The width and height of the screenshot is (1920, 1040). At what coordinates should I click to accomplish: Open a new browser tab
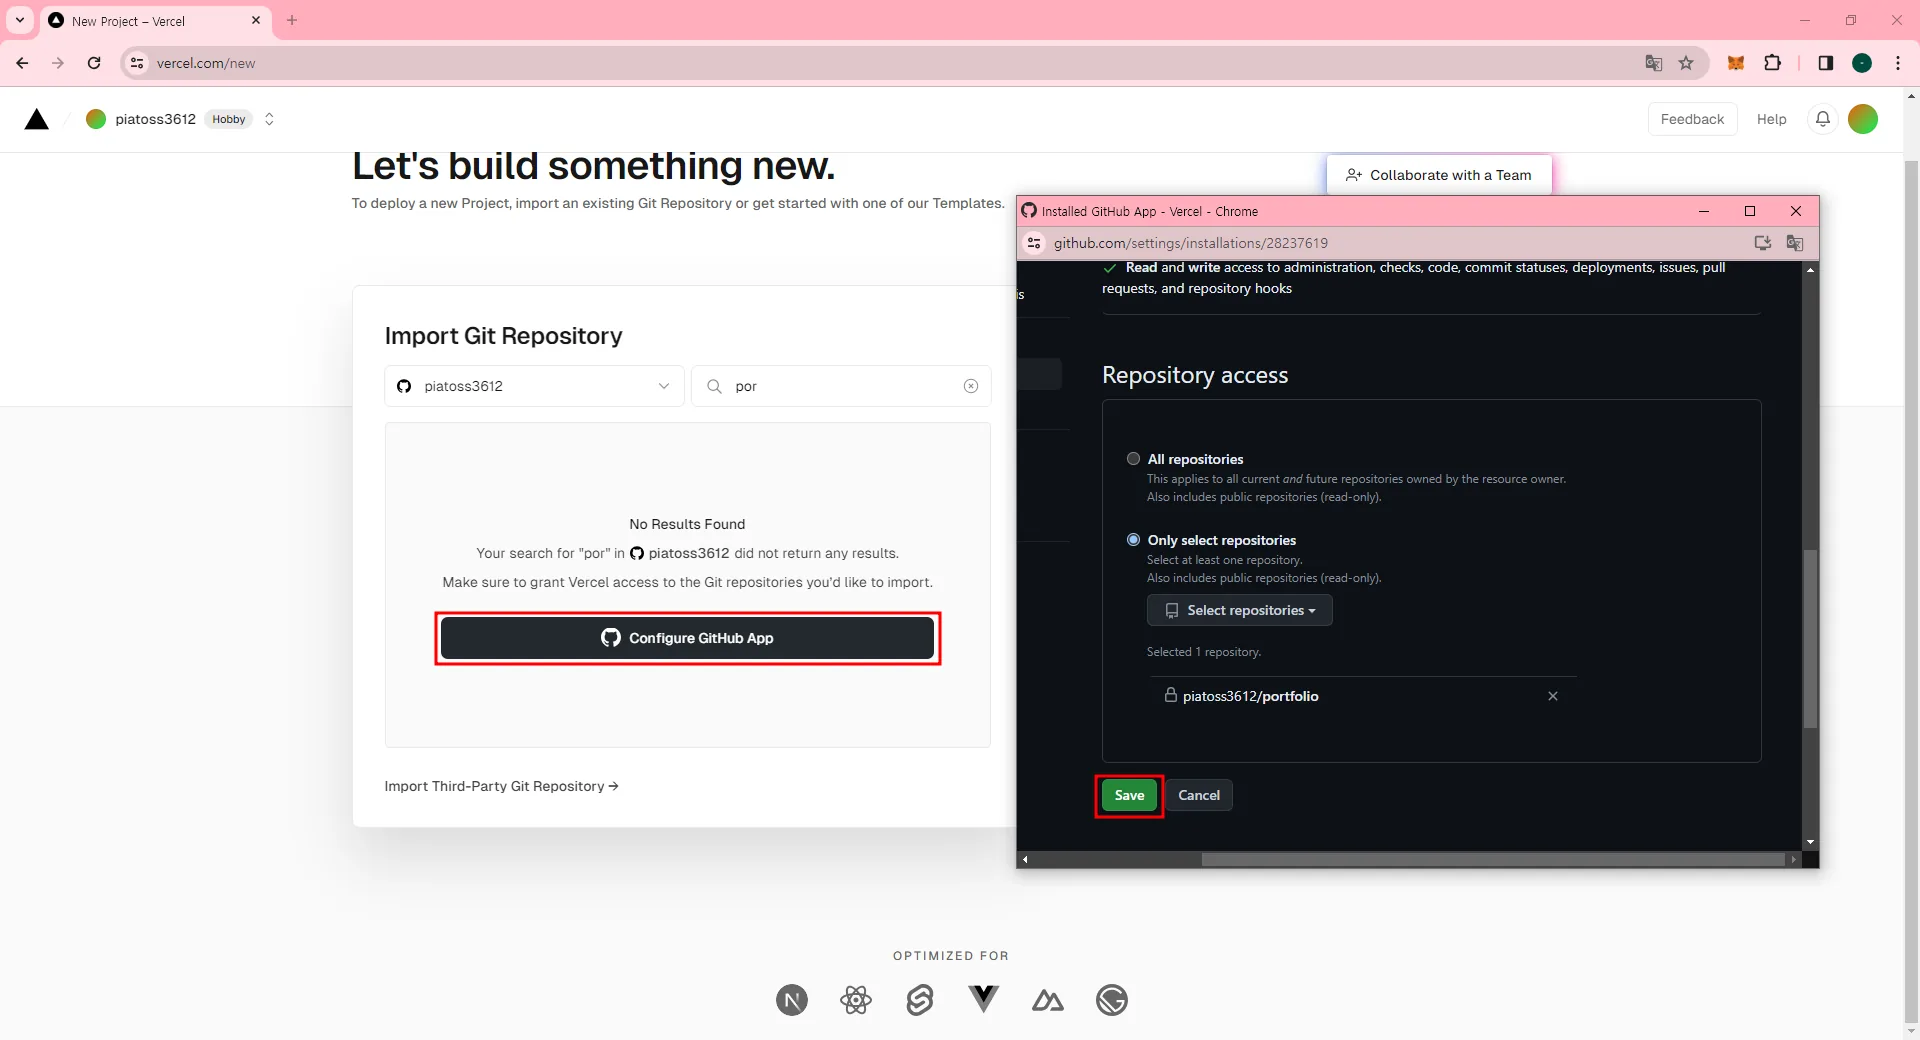coord(292,20)
